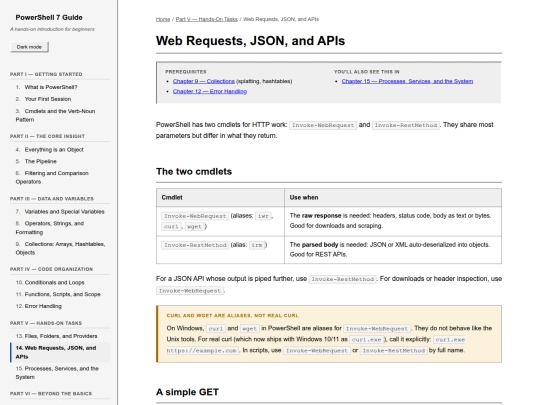The width and height of the screenshot is (540, 405).
Task: Click the 'You'll also see this in' label
Action: 366,72
